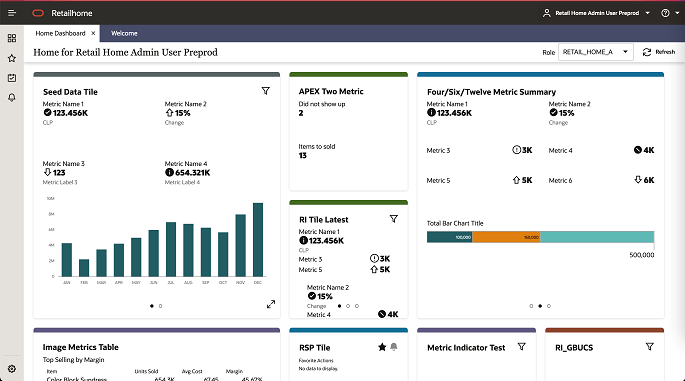The image size is (685, 381).
Task: Click the 'Top Selling by Margin' subtitle
Action: pos(73,360)
